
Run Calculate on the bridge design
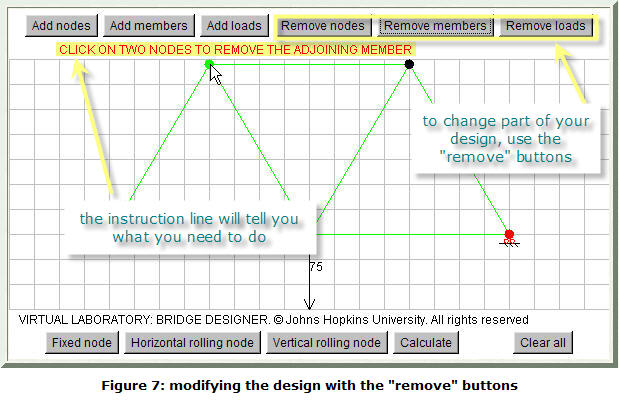(426, 343)
